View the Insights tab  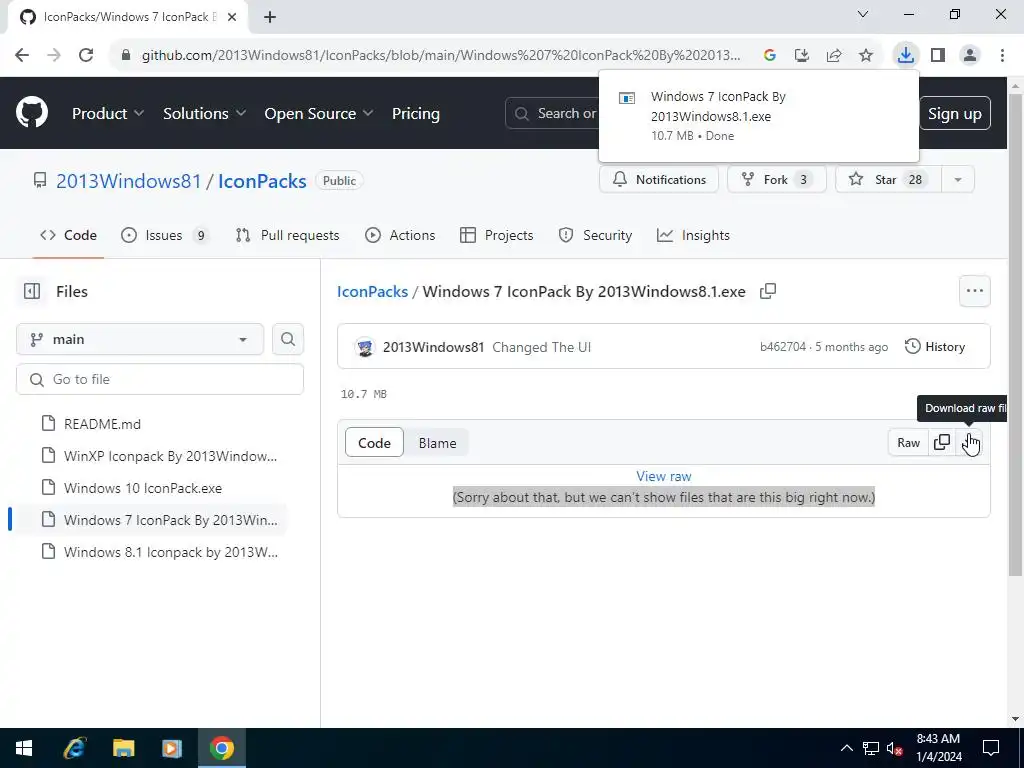[x=693, y=235]
